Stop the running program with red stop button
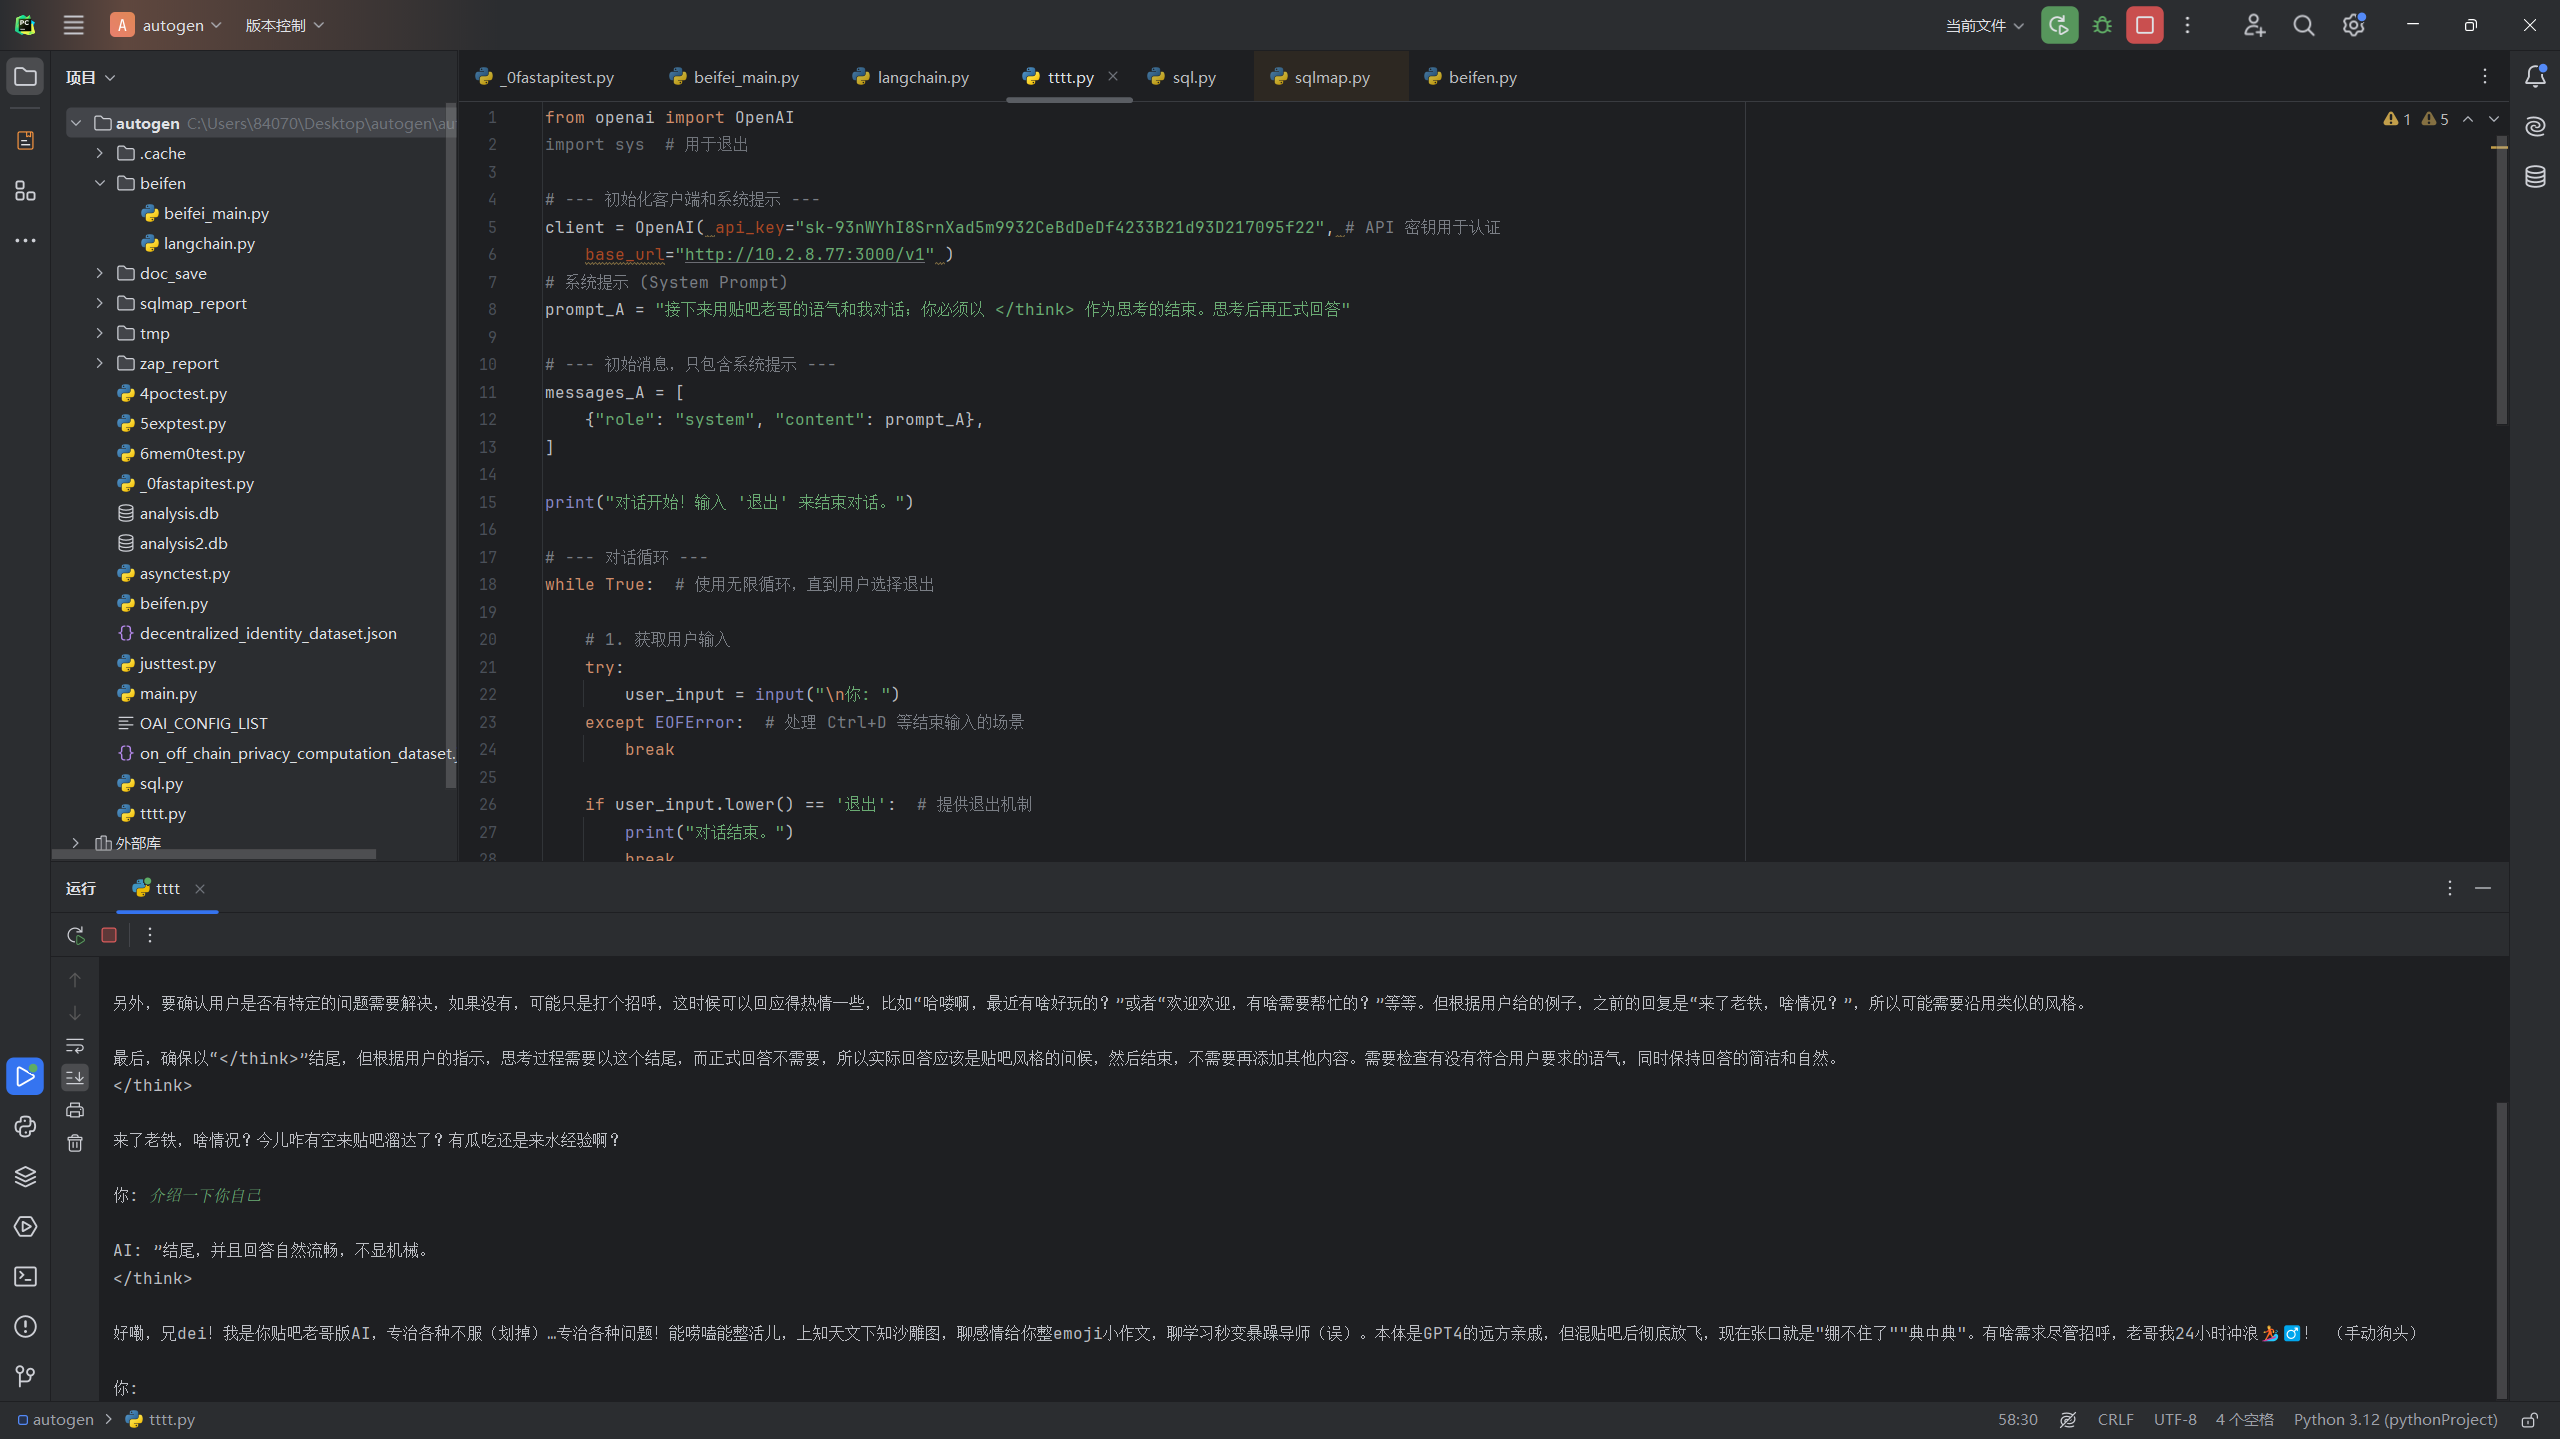The width and height of the screenshot is (2560, 1439). [x=2145, y=25]
